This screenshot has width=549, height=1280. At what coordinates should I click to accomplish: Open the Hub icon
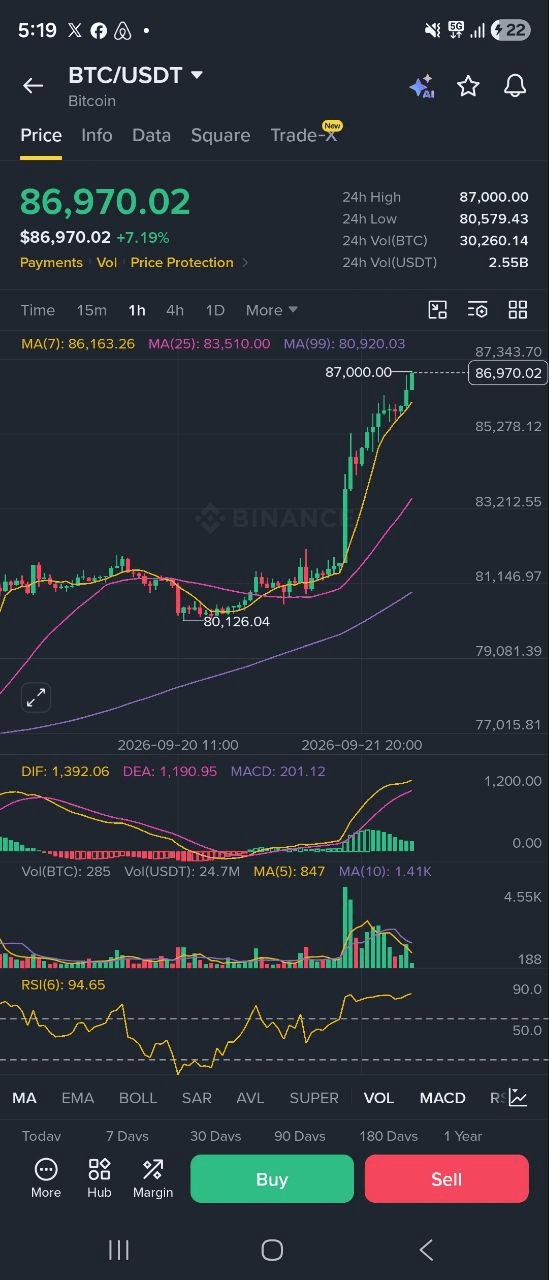(99, 1178)
